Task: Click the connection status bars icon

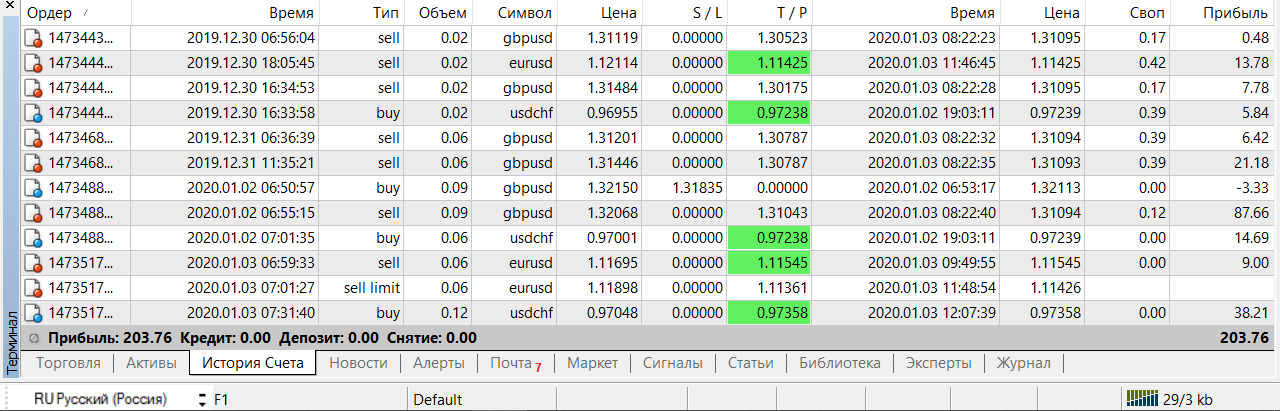Action: click(x=1143, y=398)
